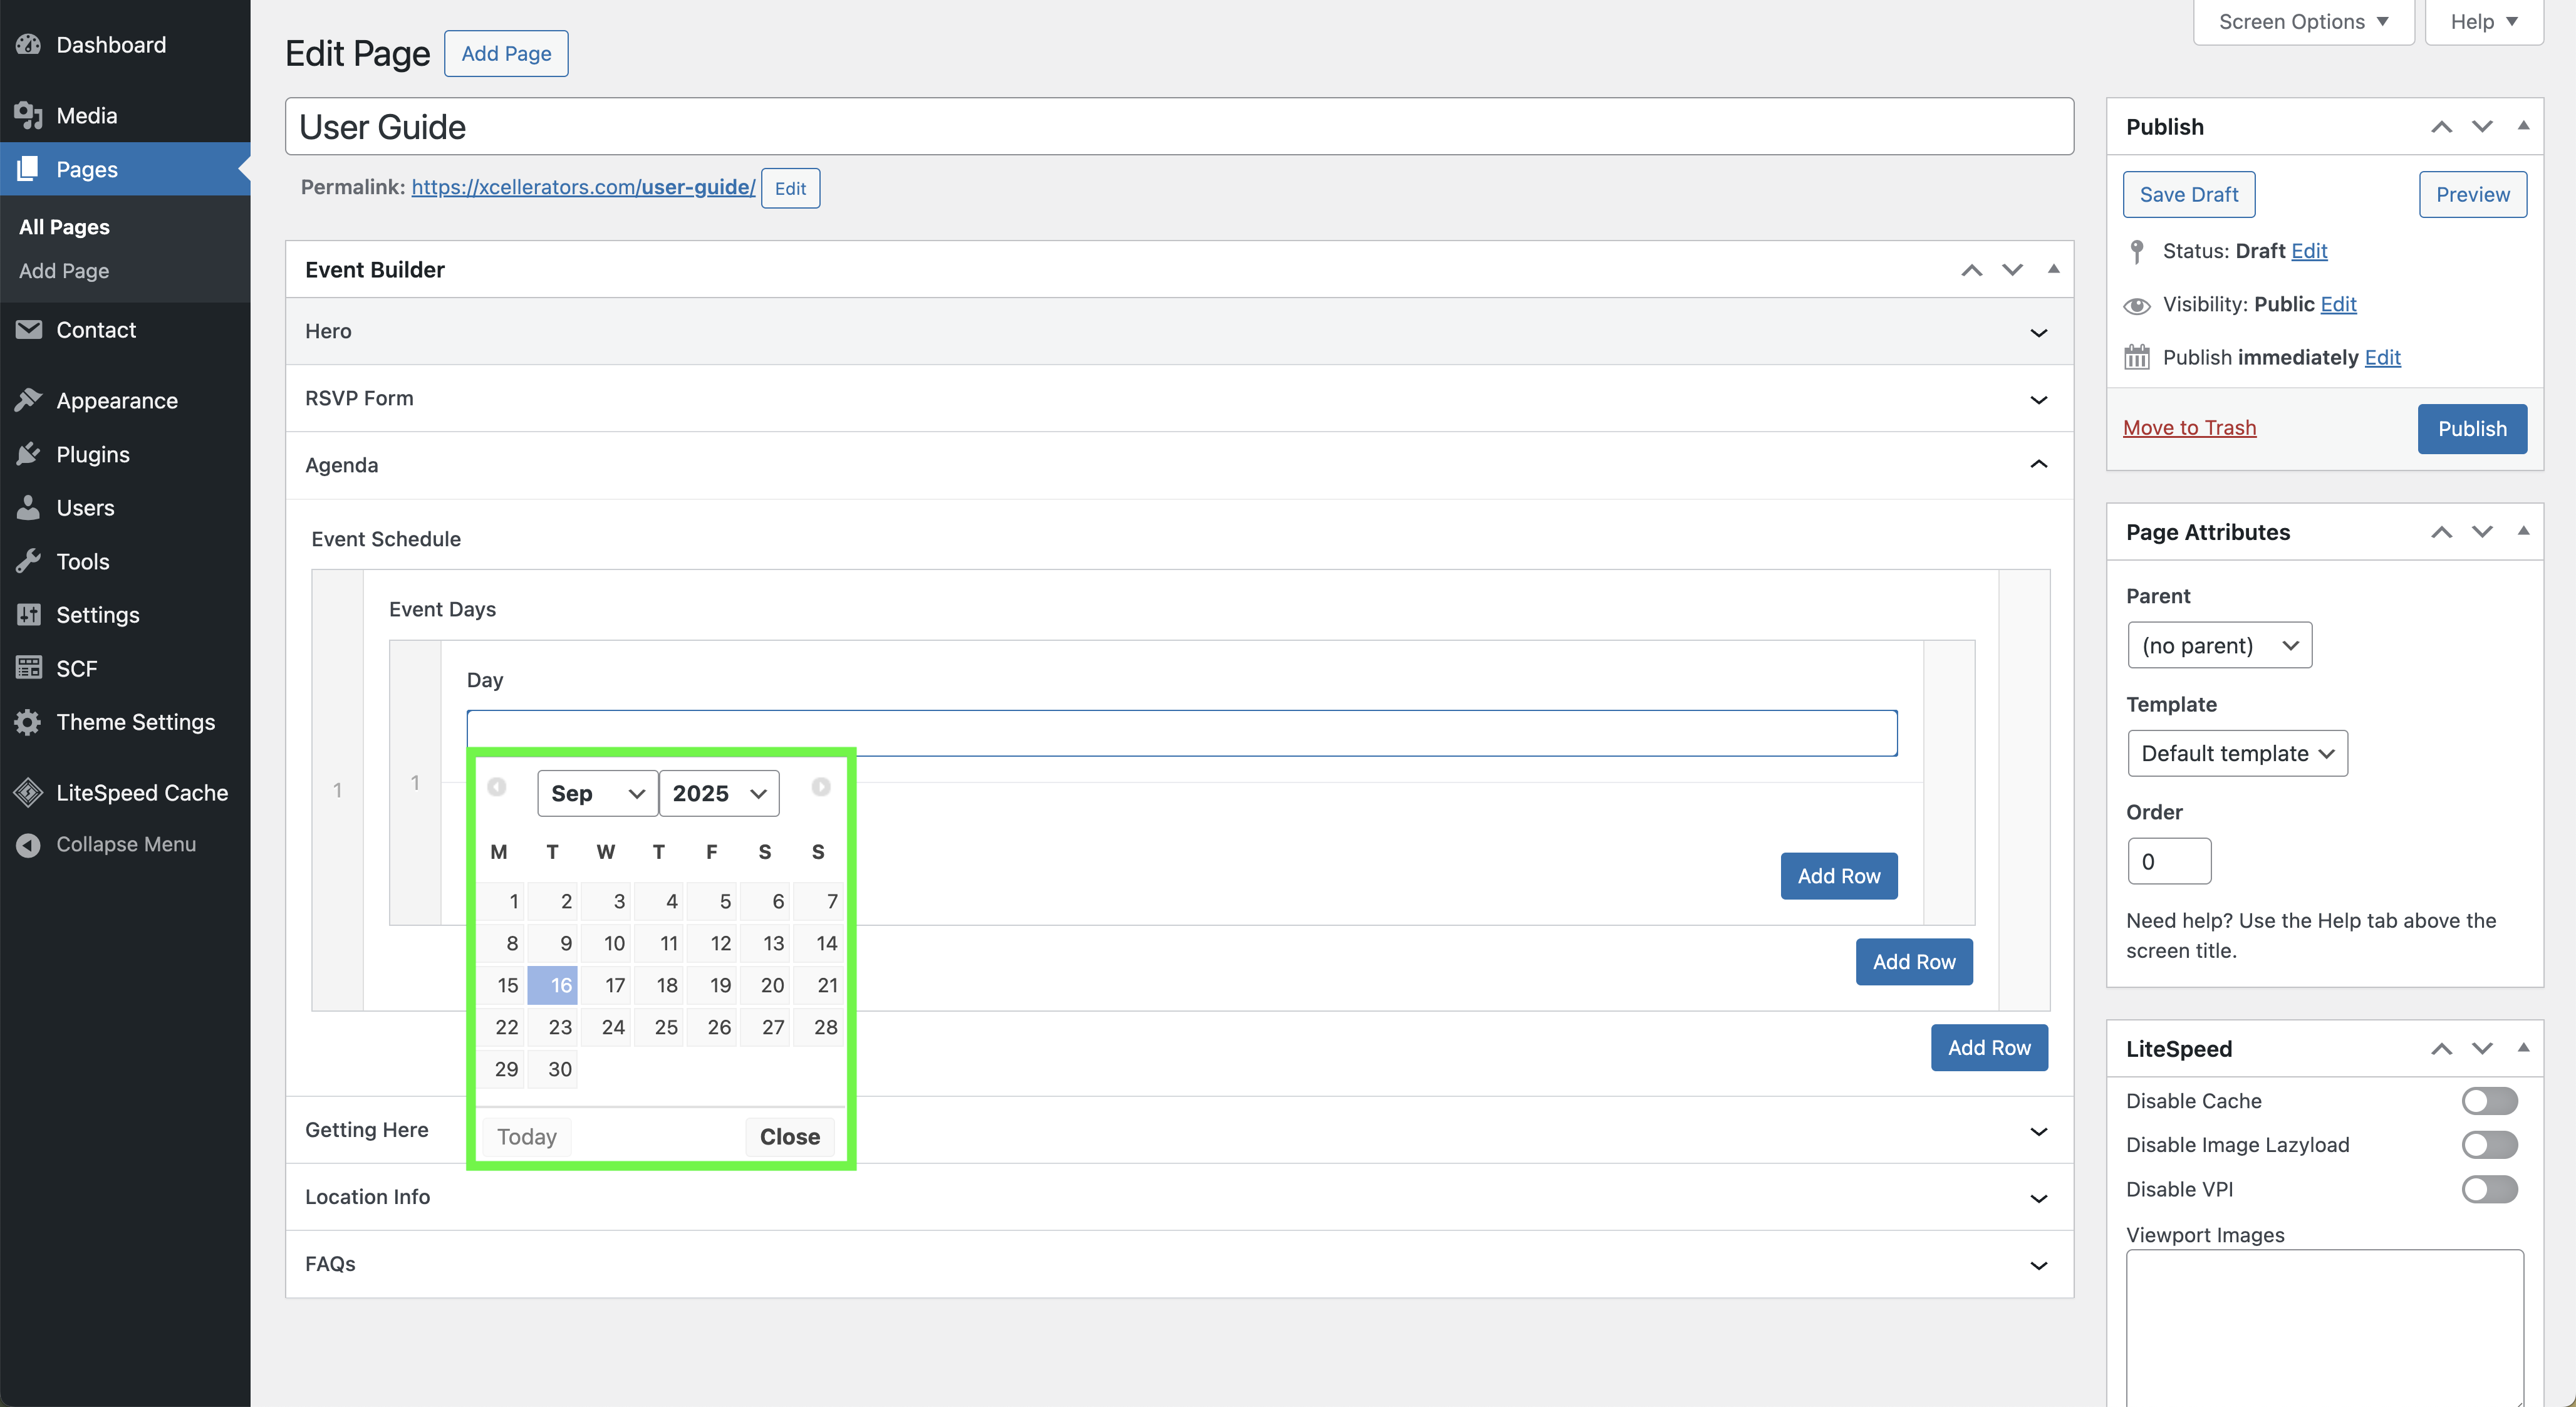Toggle the Disable Cache switch
The width and height of the screenshot is (2576, 1407).
point(2489,1101)
